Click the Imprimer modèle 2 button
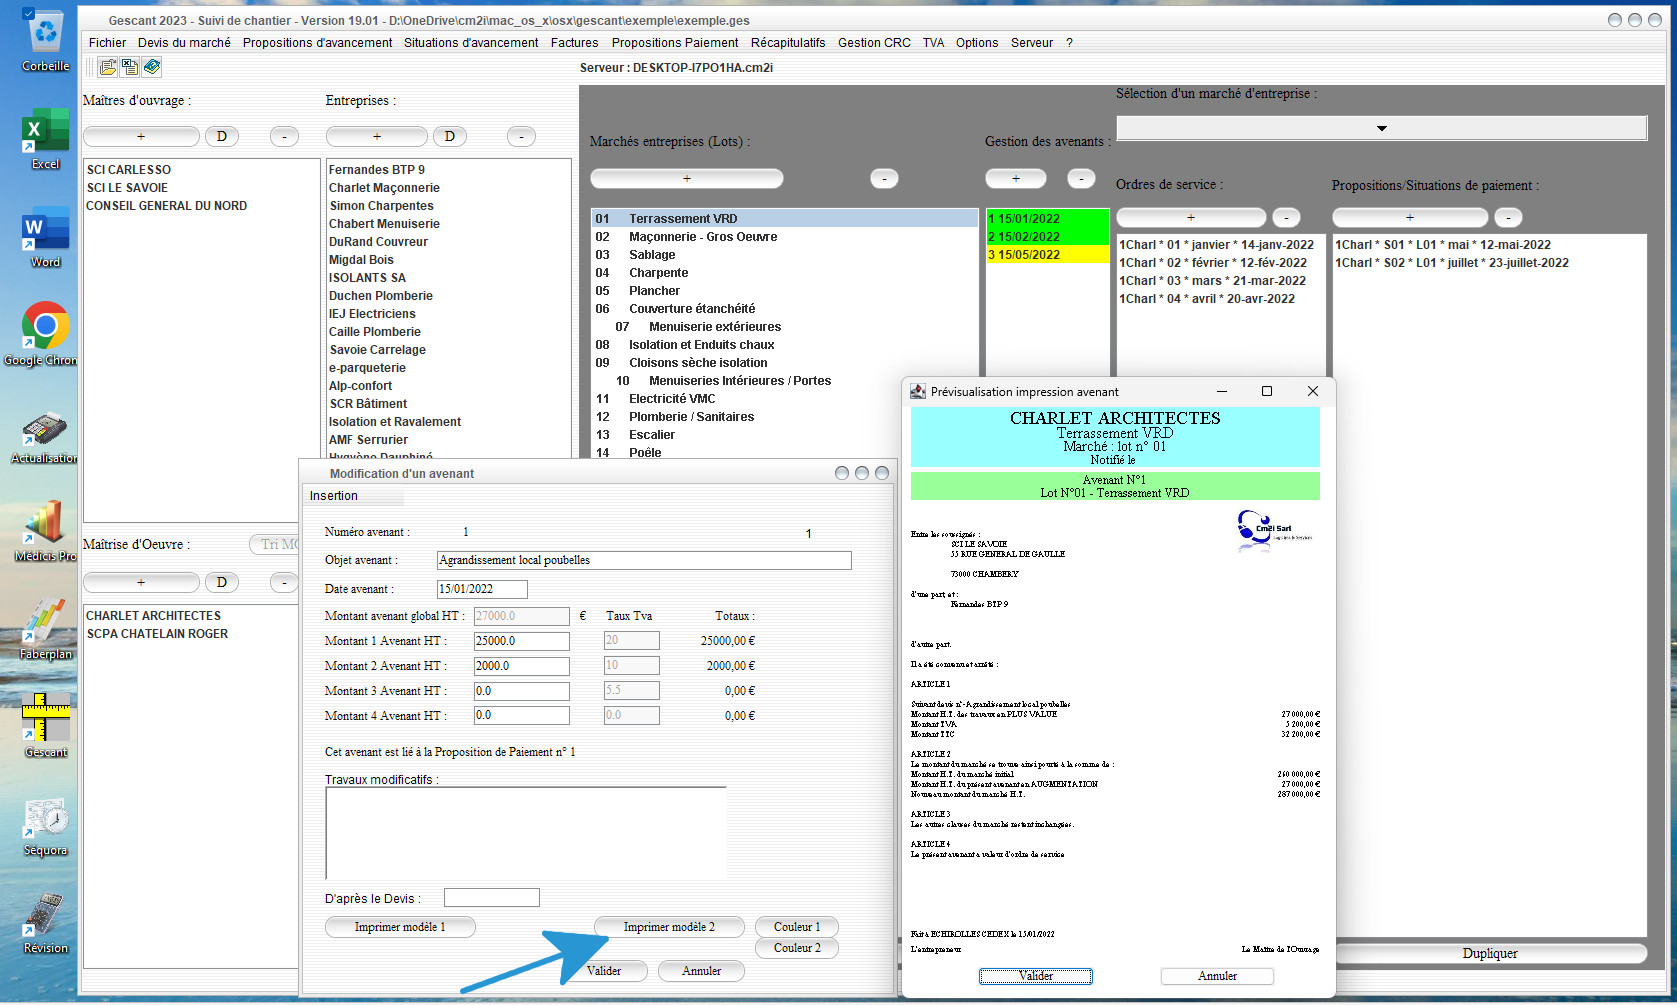The height and width of the screenshot is (1005, 1677). pyautogui.click(x=669, y=927)
